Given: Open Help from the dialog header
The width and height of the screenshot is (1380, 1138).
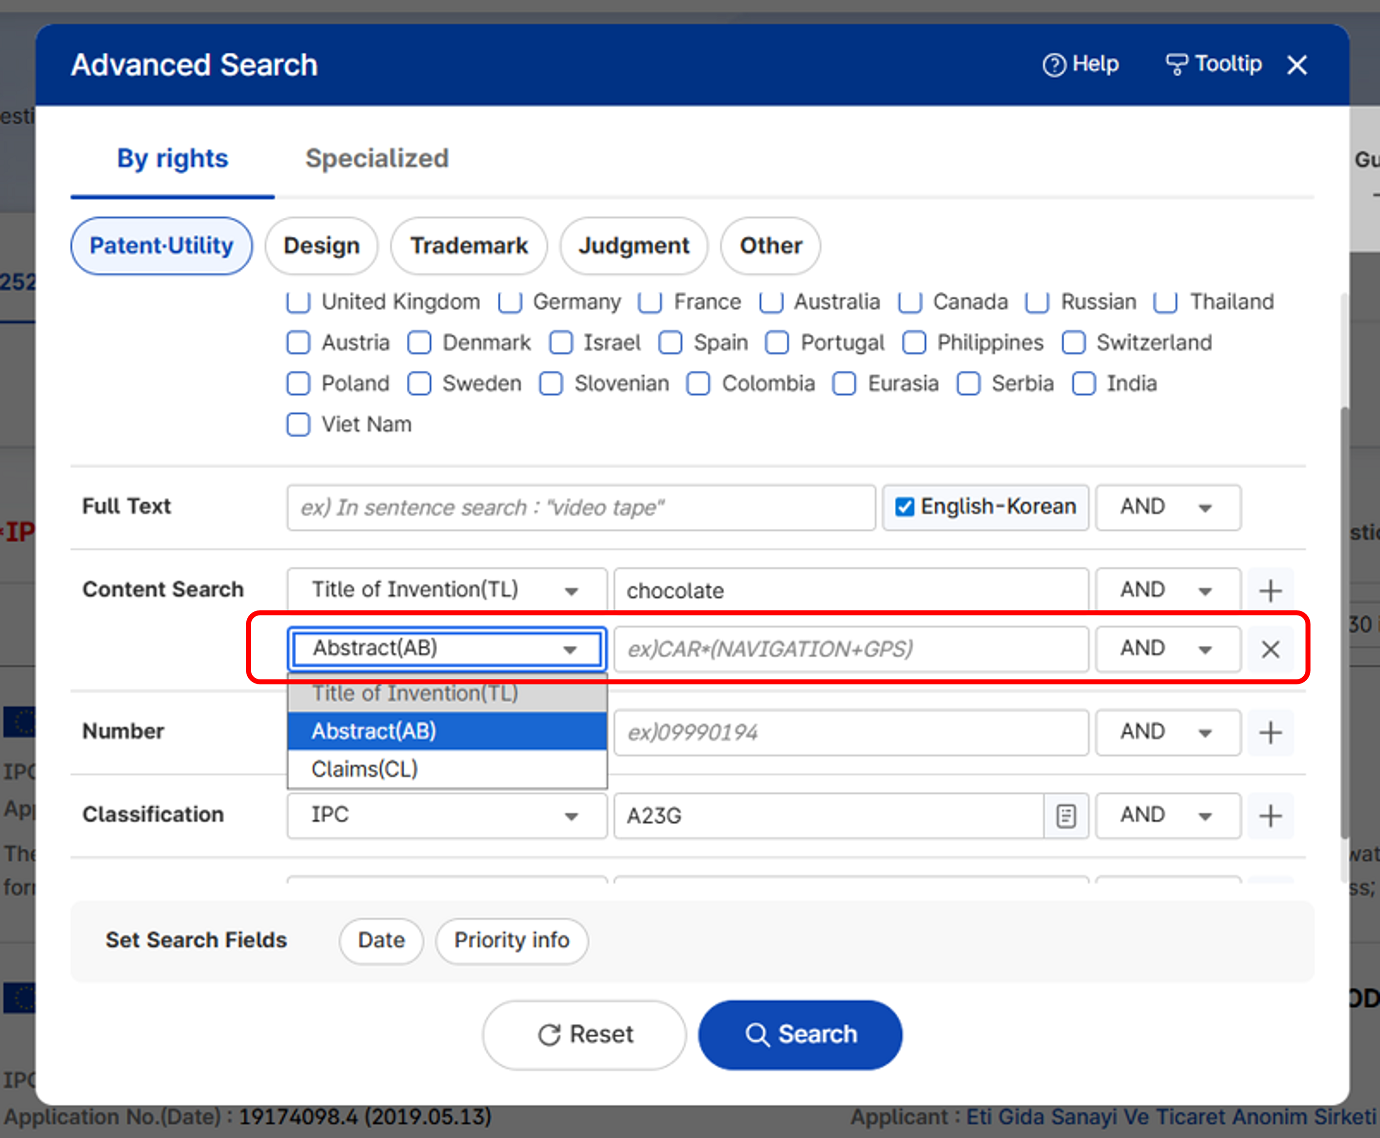Looking at the screenshot, I should [1081, 64].
